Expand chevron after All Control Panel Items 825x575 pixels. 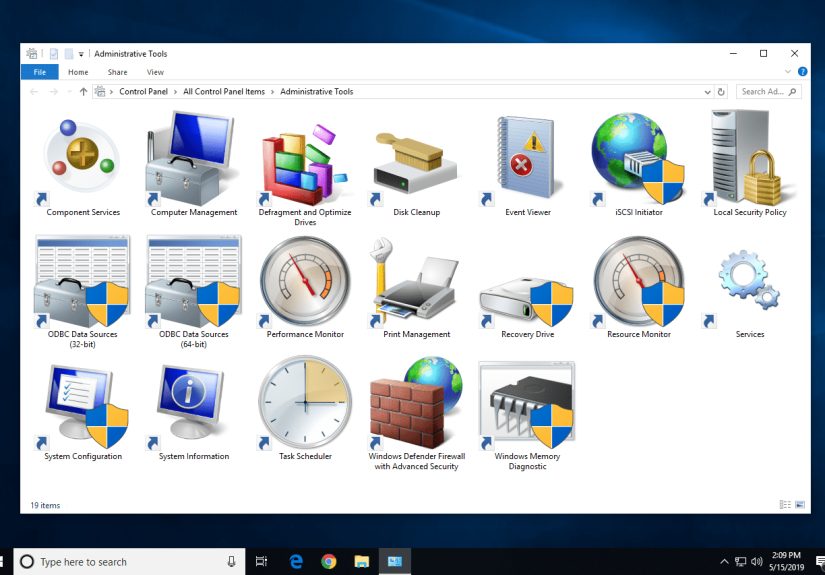tap(273, 92)
